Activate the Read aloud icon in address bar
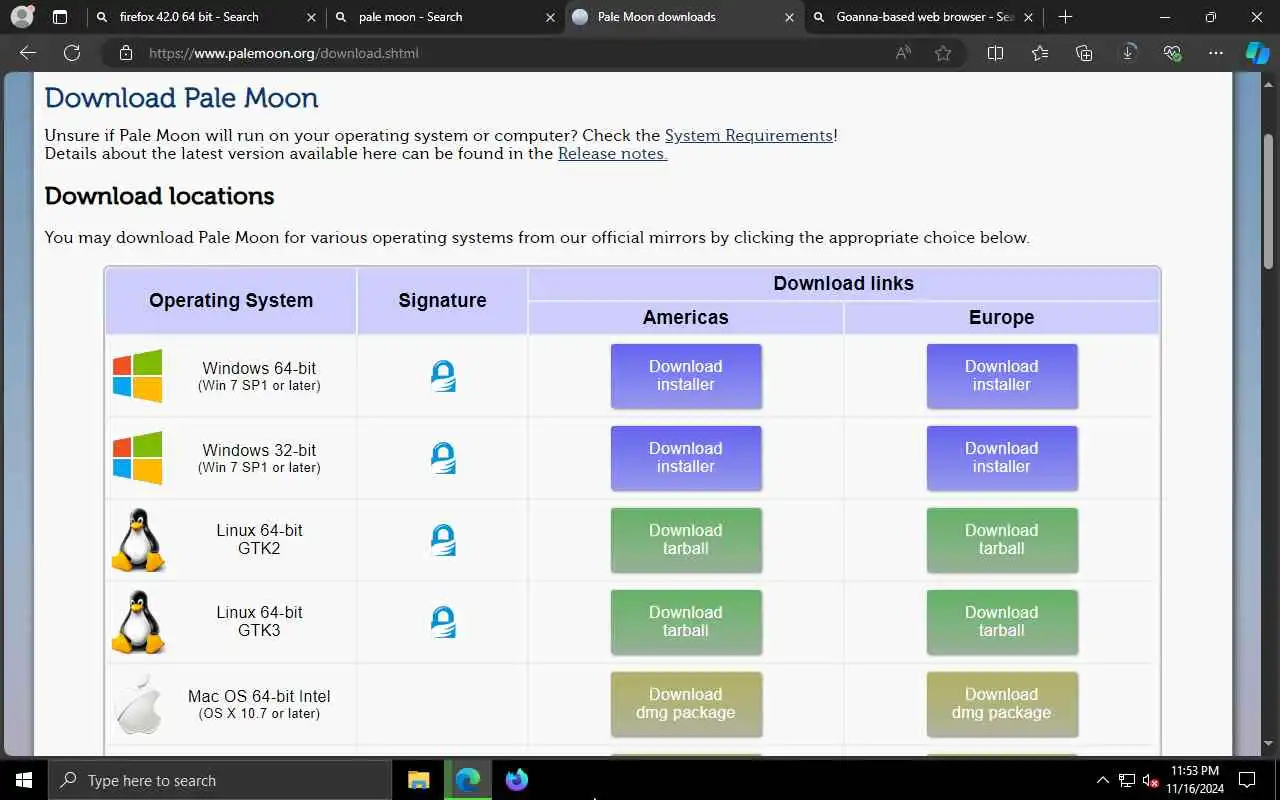 pyautogui.click(x=903, y=53)
